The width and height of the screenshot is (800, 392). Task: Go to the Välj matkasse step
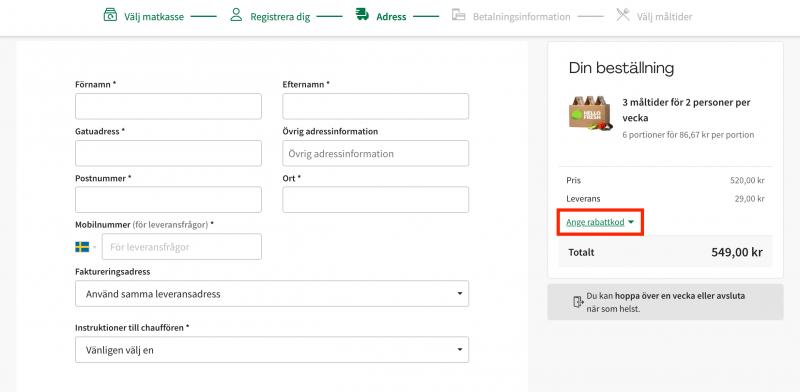click(x=154, y=17)
